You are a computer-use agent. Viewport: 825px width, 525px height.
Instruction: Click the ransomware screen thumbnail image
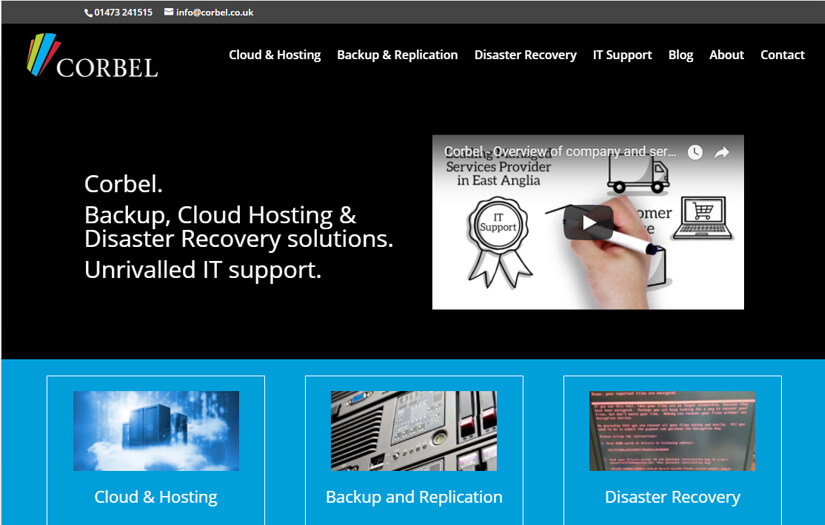click(672, 431)
